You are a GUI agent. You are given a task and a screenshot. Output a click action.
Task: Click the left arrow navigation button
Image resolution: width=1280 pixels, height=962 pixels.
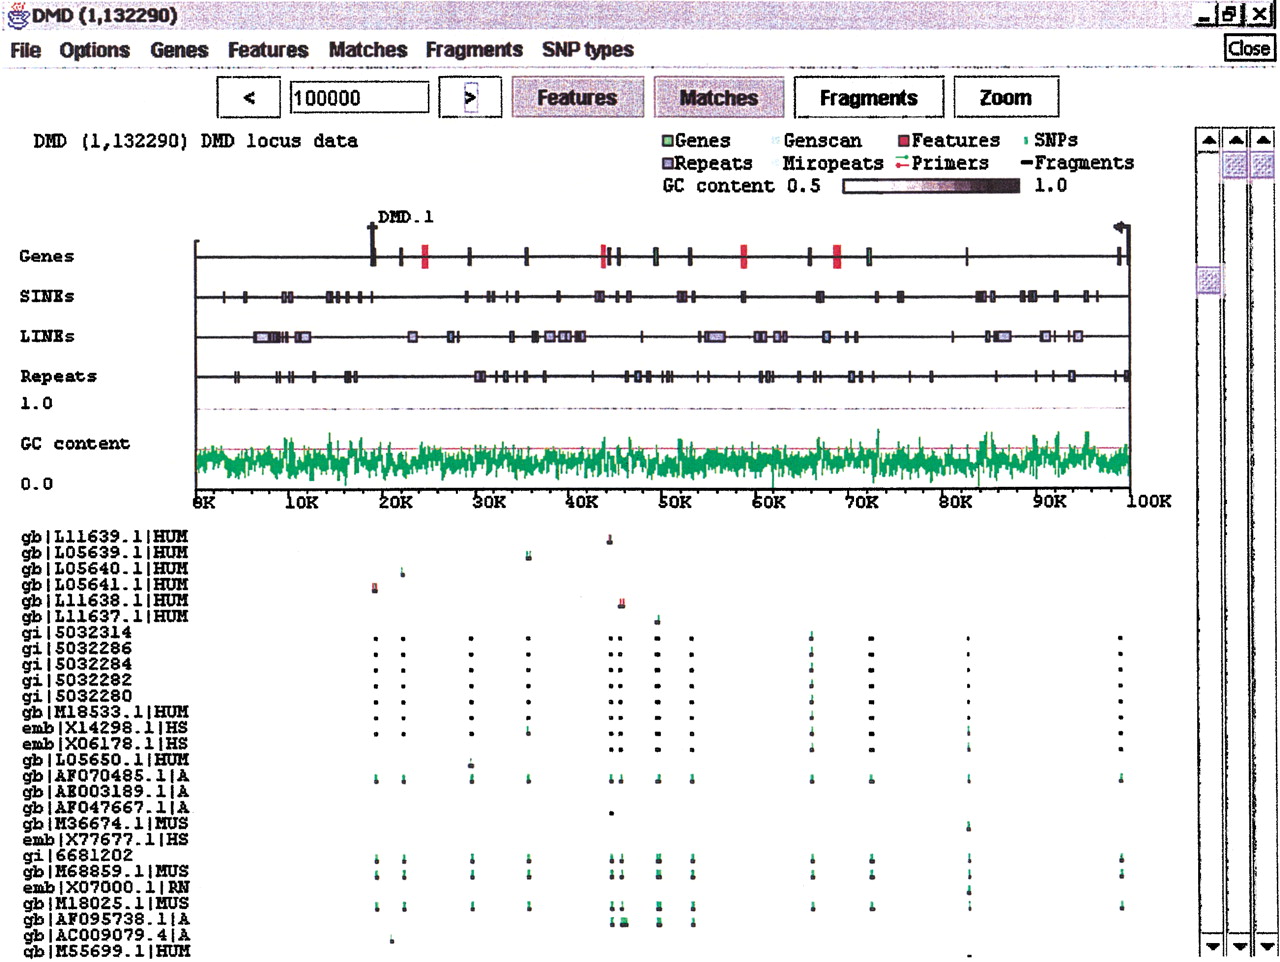point(249,98)
